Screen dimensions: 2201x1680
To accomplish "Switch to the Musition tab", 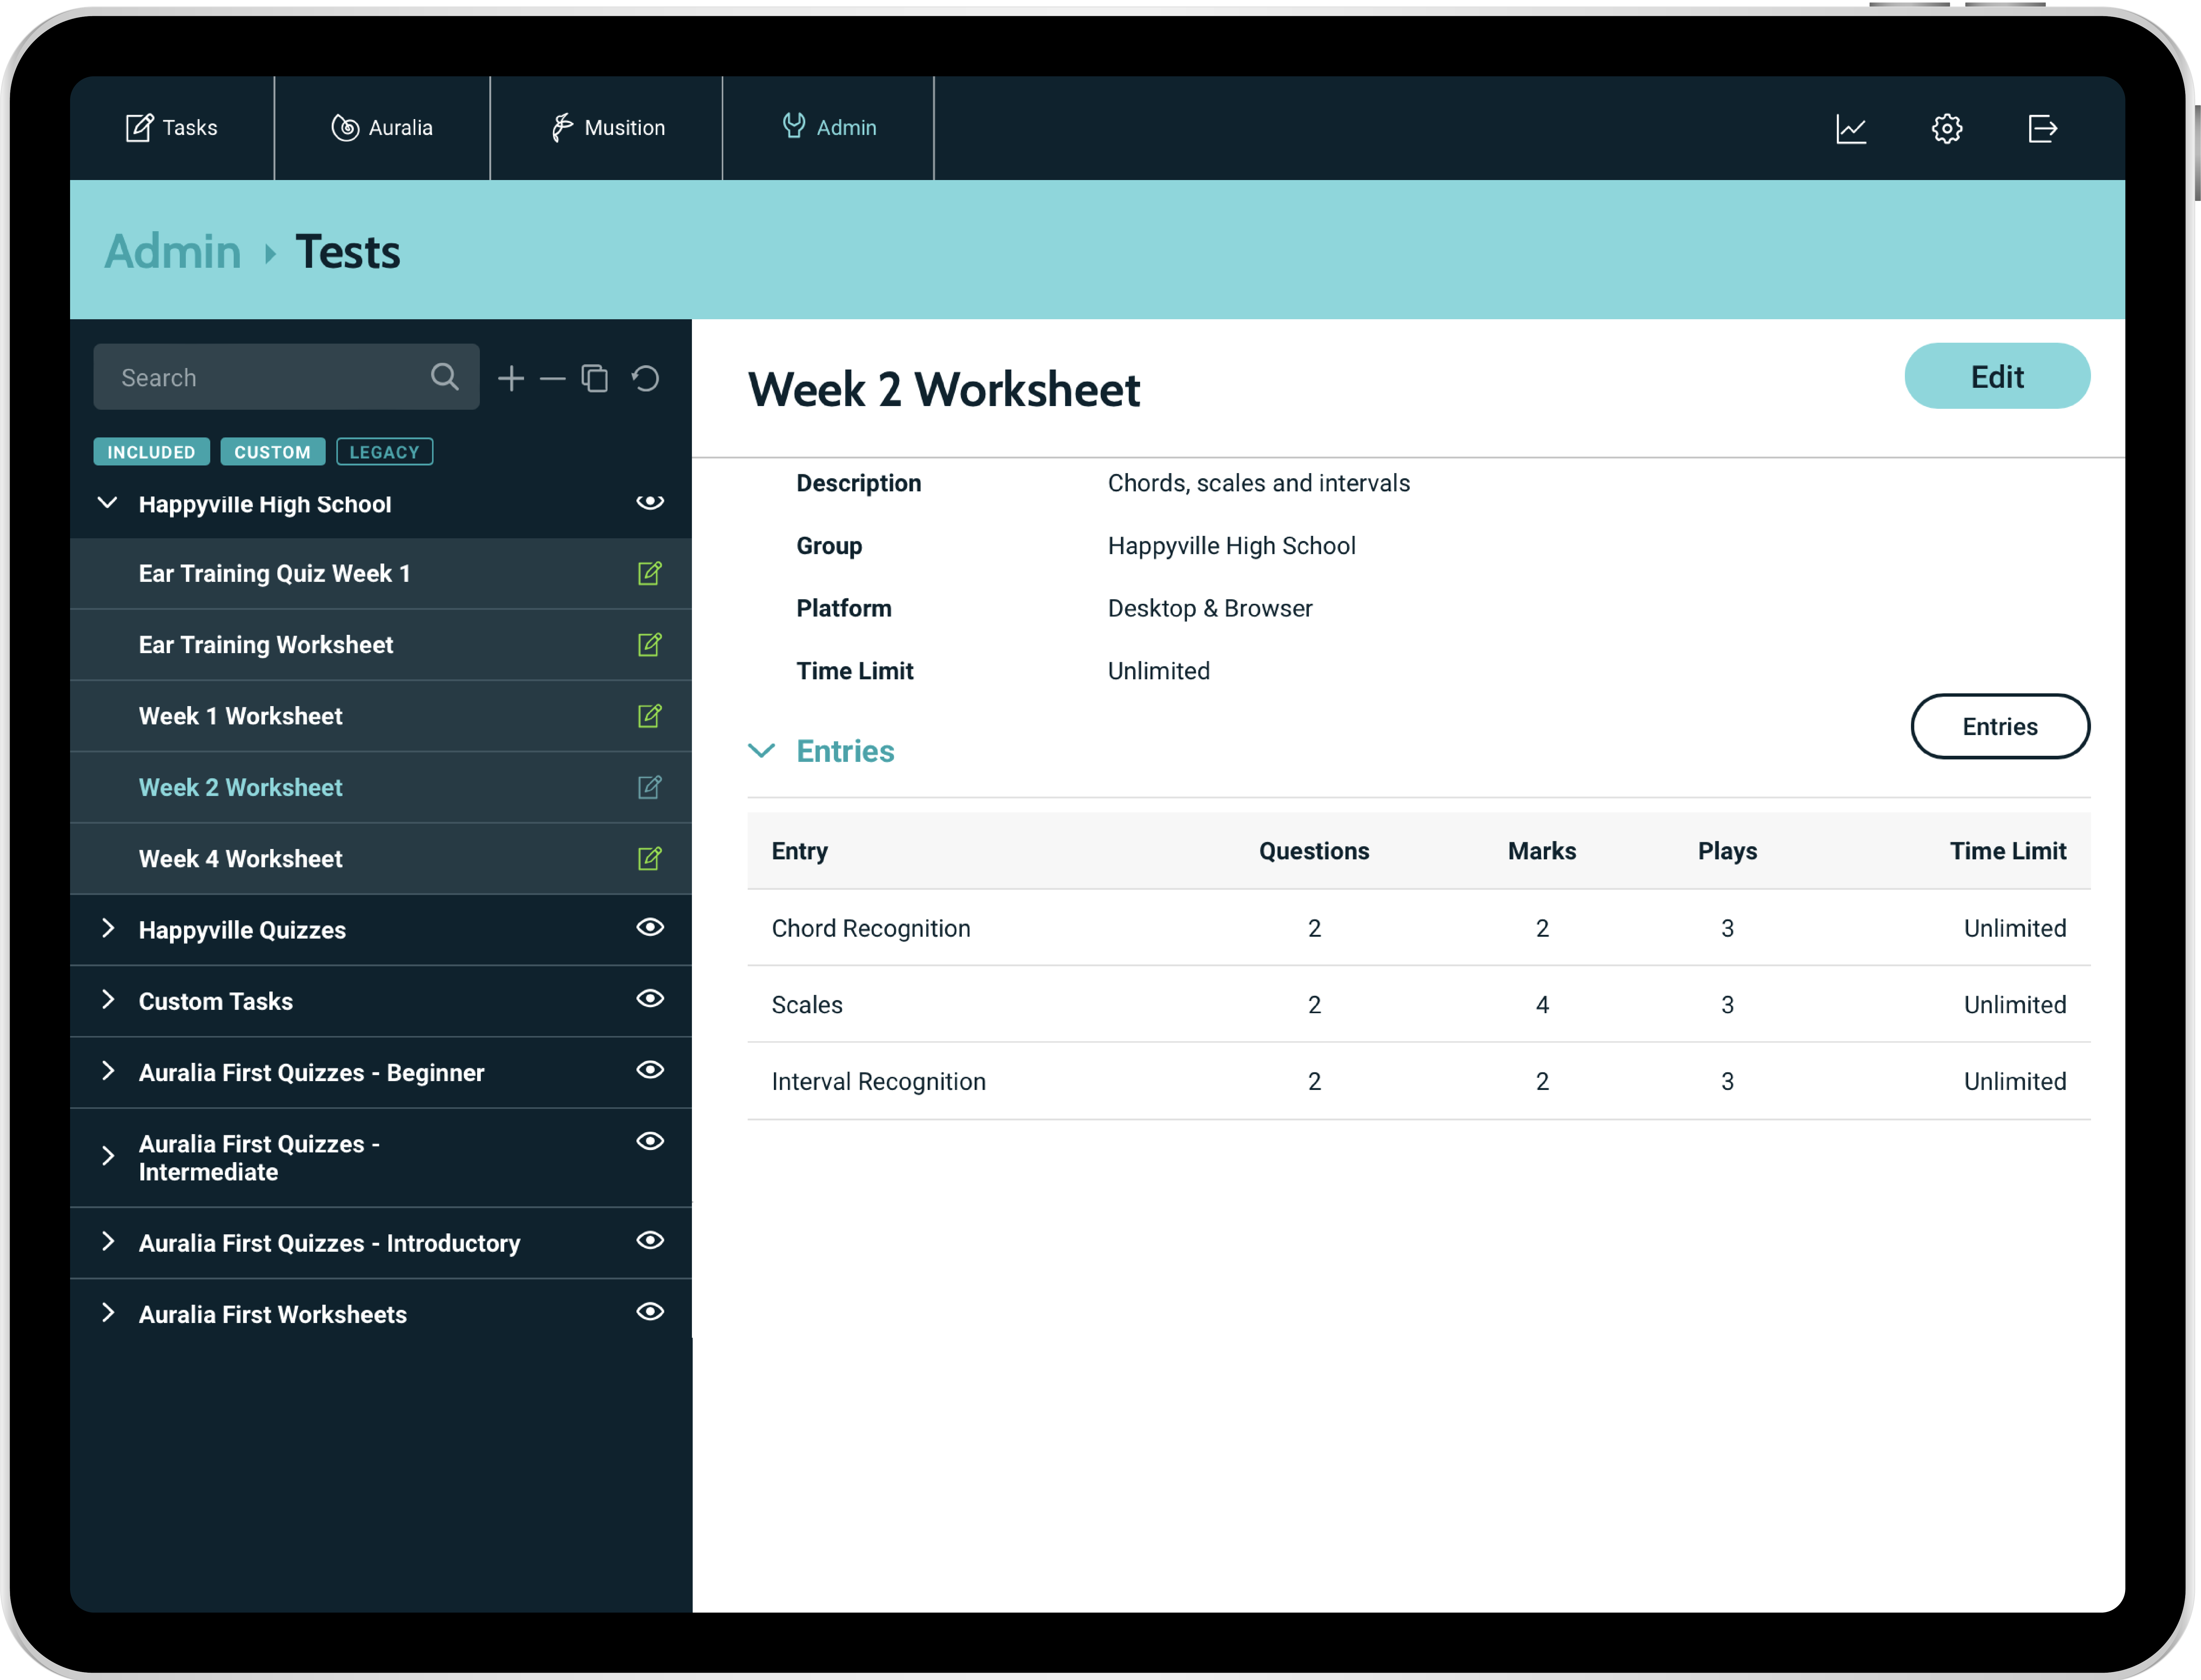I will (607, 128).
